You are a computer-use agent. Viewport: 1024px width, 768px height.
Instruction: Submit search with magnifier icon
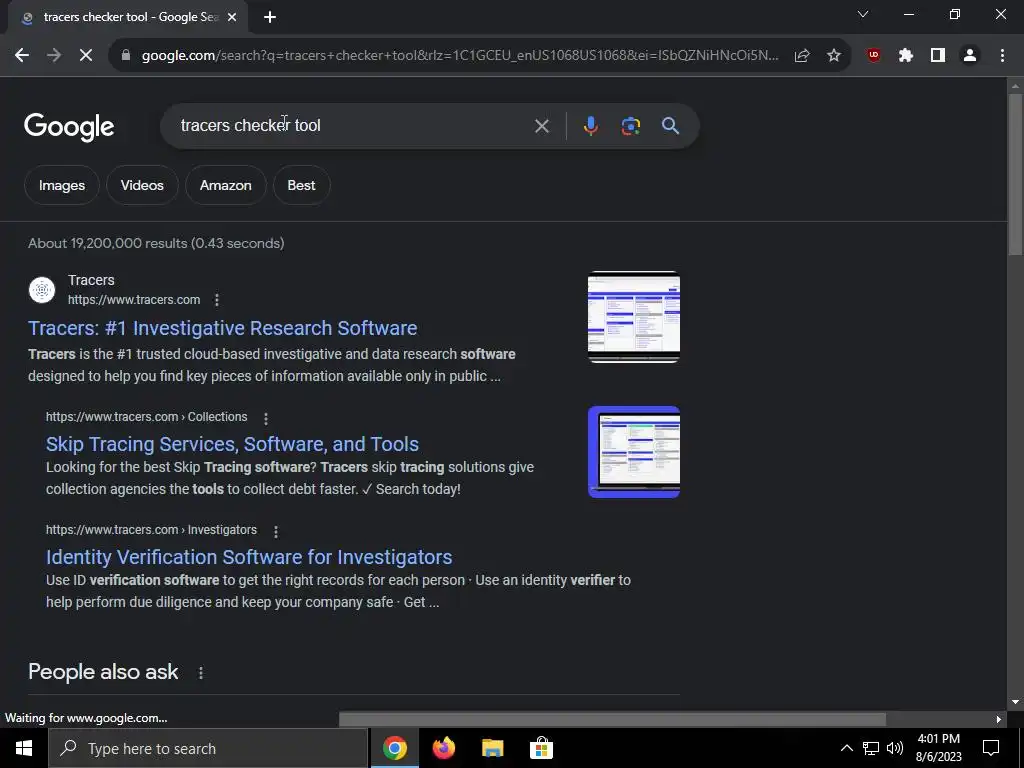coord(671,126)
